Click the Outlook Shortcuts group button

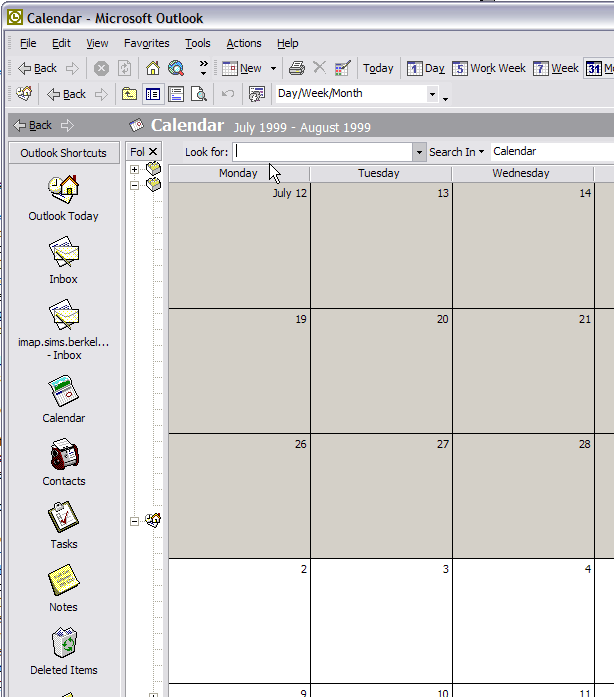point(64,153)
